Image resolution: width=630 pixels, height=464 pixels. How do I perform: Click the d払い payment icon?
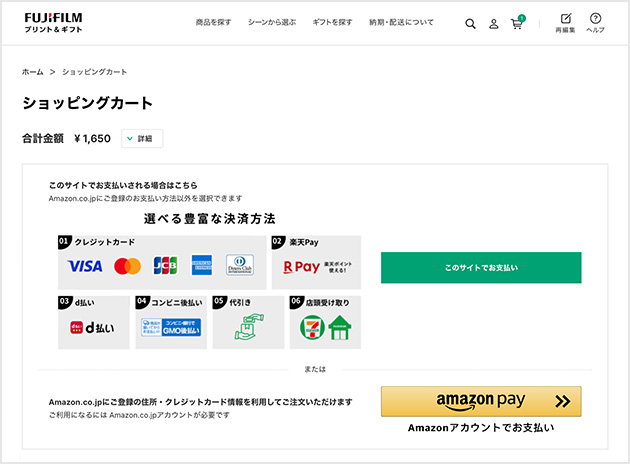click(x=93, y=327)
